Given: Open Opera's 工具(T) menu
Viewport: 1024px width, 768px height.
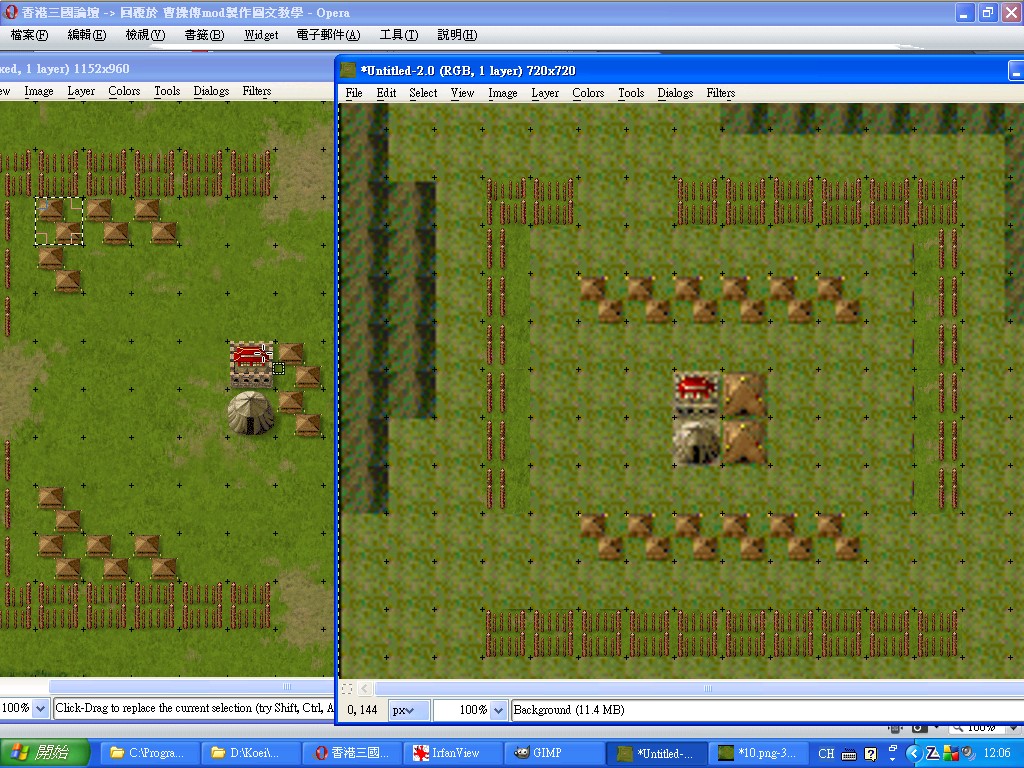Looking at the screenshot, I should (399, 35).
